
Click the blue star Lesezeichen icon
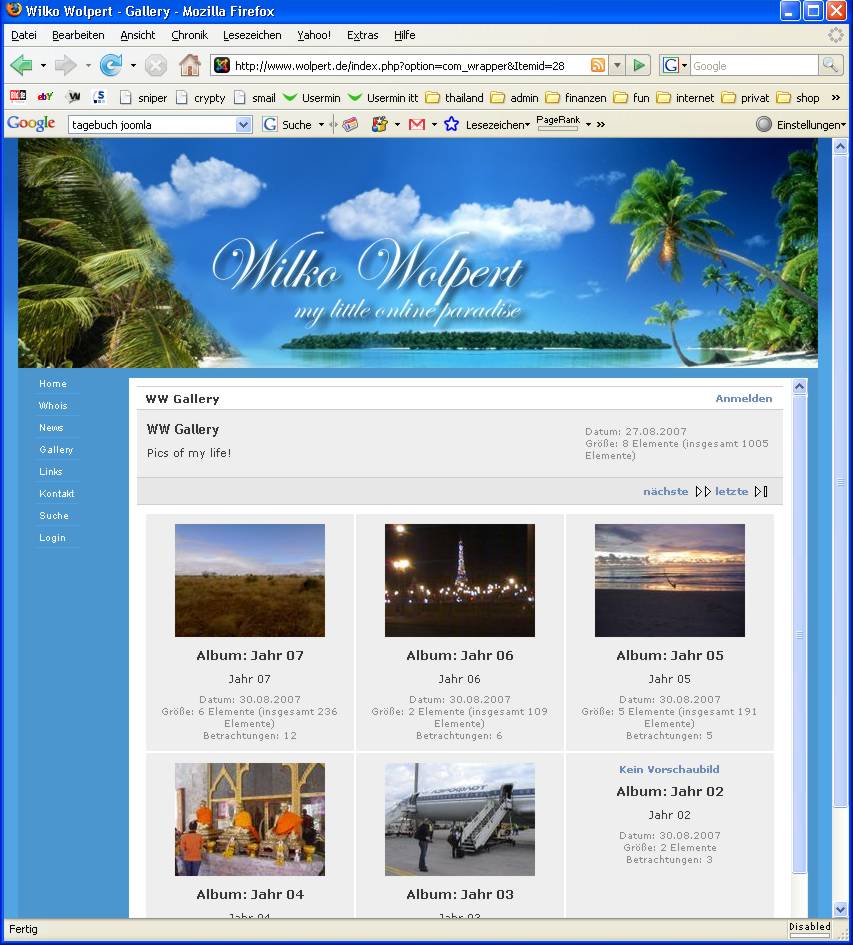(x=451, y=125)
